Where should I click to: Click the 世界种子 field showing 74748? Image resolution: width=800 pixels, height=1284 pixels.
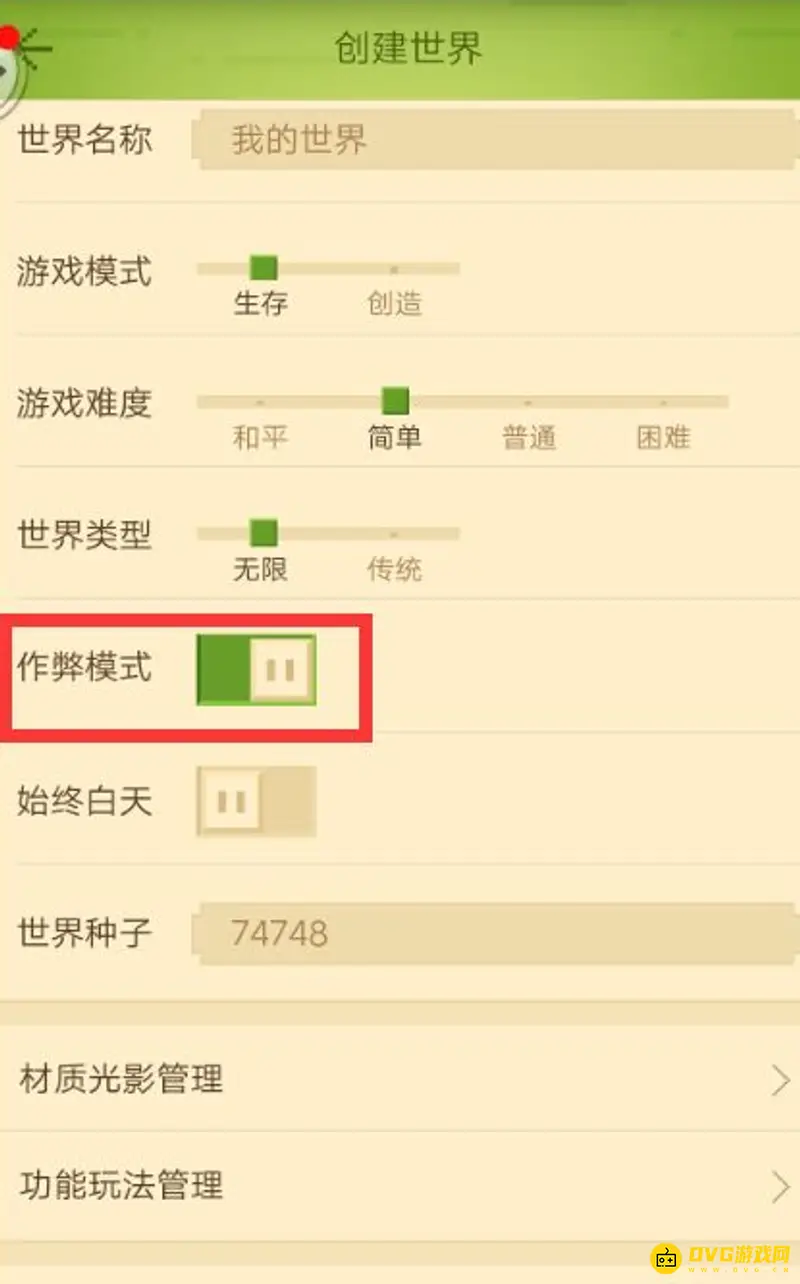497,934
